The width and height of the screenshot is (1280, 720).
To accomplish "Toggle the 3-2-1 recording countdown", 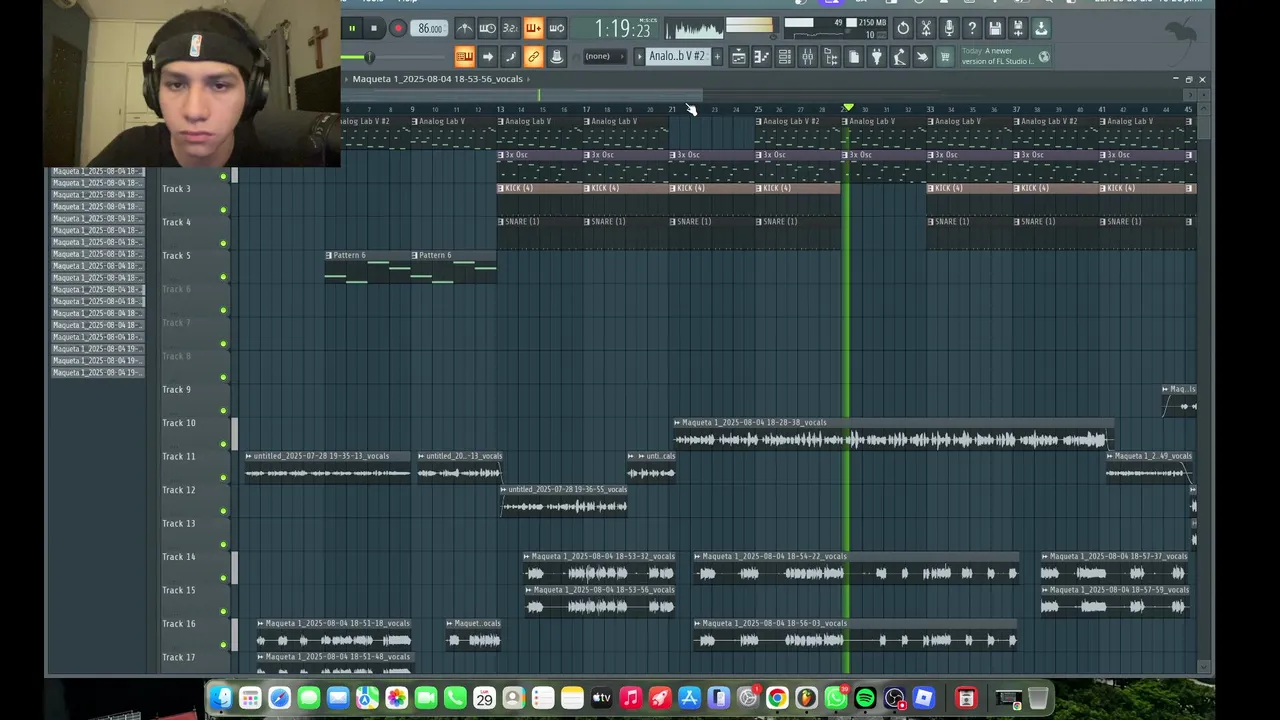I will pyautogui.click(x=510, y=28).
